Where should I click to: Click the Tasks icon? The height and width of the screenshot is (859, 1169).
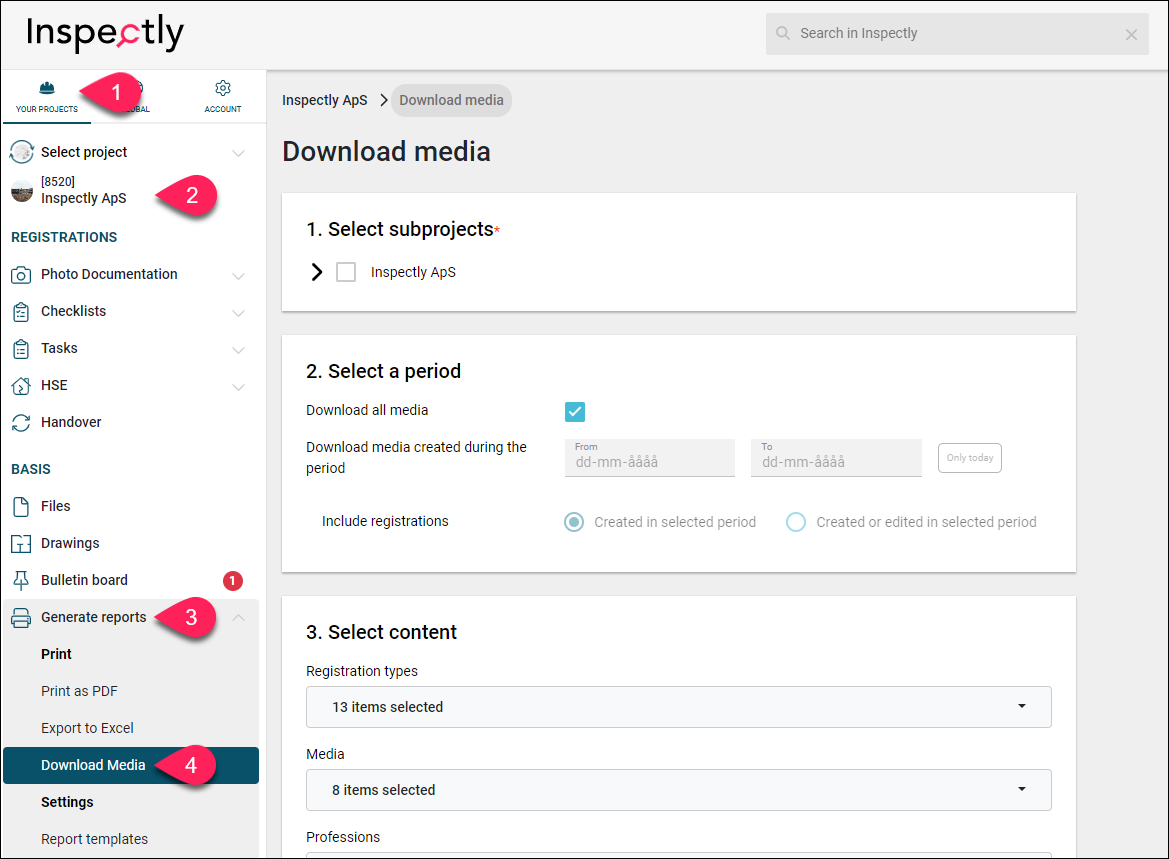click(x=21, y=349)
